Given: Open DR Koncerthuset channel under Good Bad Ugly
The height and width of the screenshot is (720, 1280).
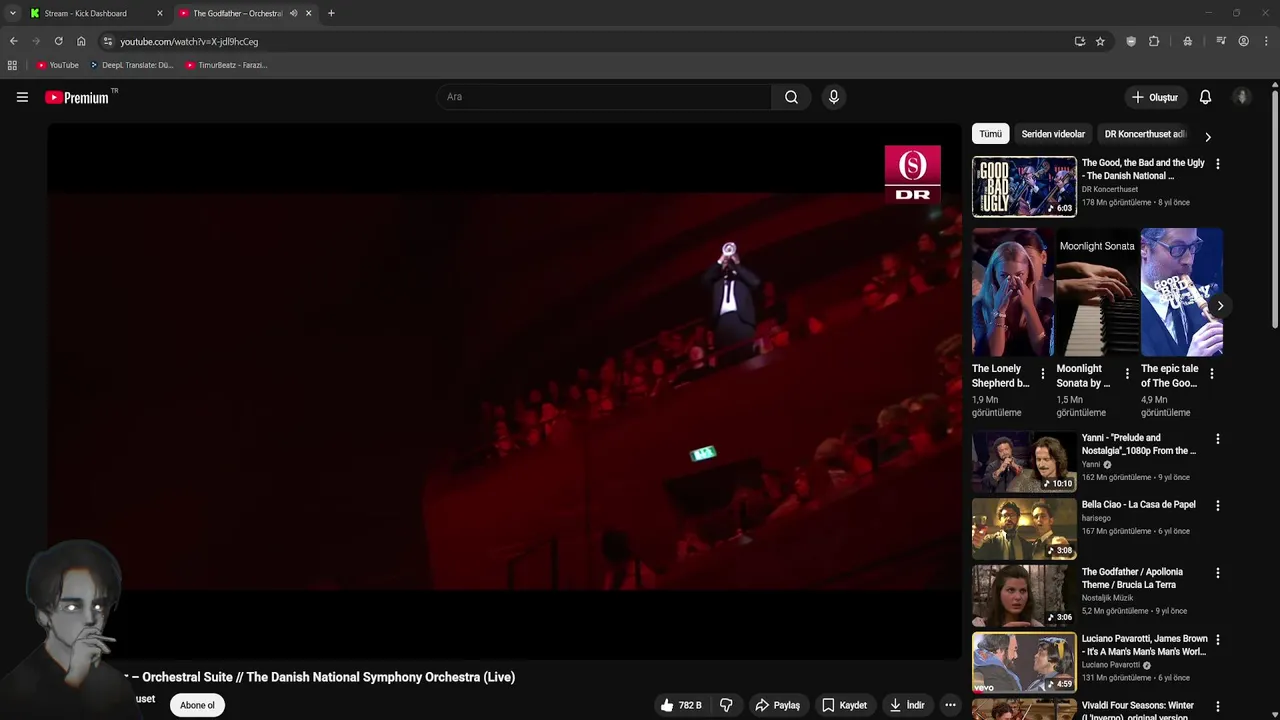Looking at the screenshot, I should tap(1109, 189).
